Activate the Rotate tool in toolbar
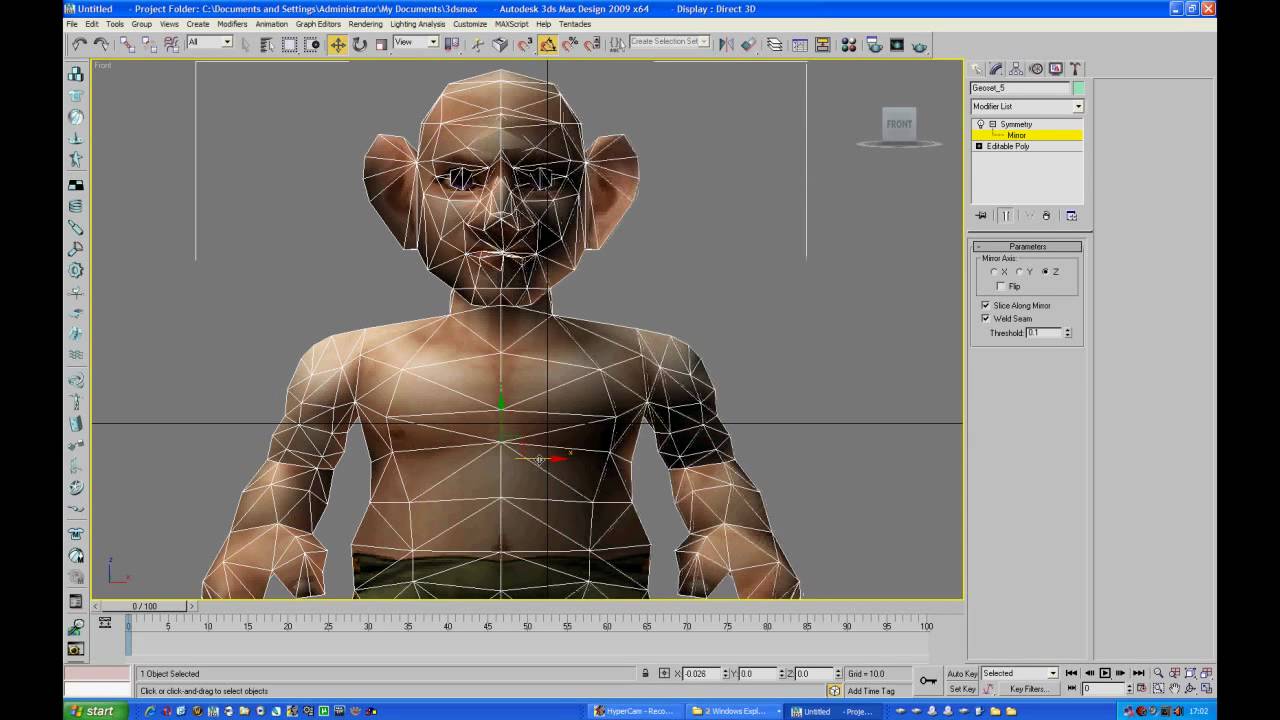The width and height of the screenshot is (1280, 720). tap(359, 44)
